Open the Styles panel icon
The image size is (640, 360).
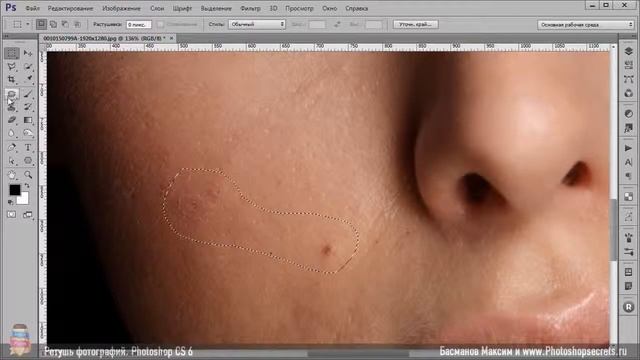(x=628, y=128)
